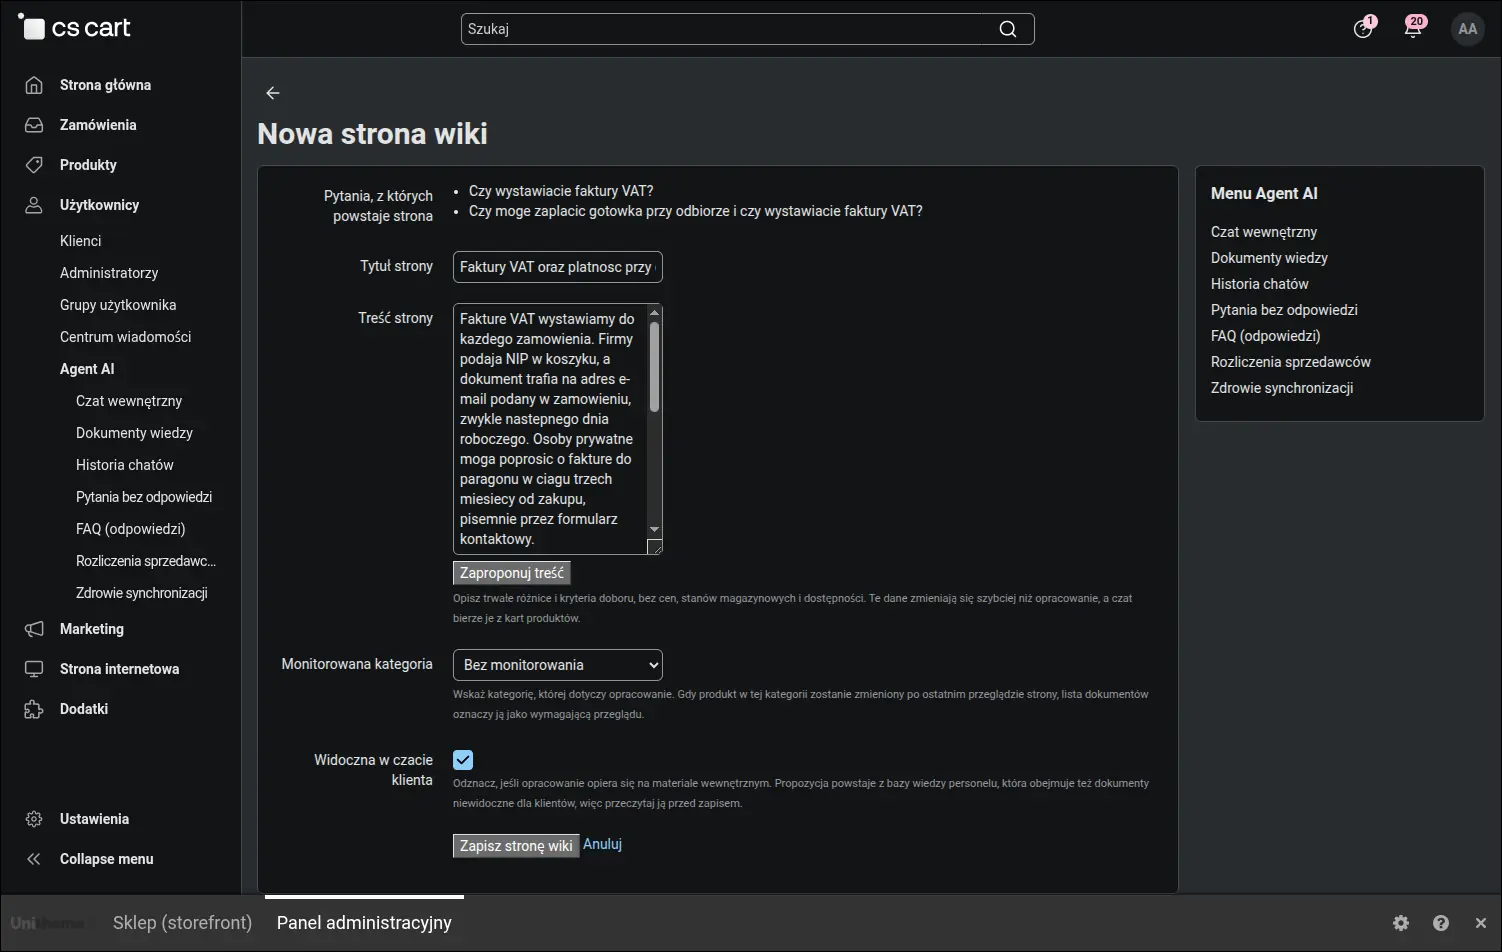This screenshot has height=952, width=1502.
Task: Select Agent AI in left sidebar
Action: pos(87,369)
